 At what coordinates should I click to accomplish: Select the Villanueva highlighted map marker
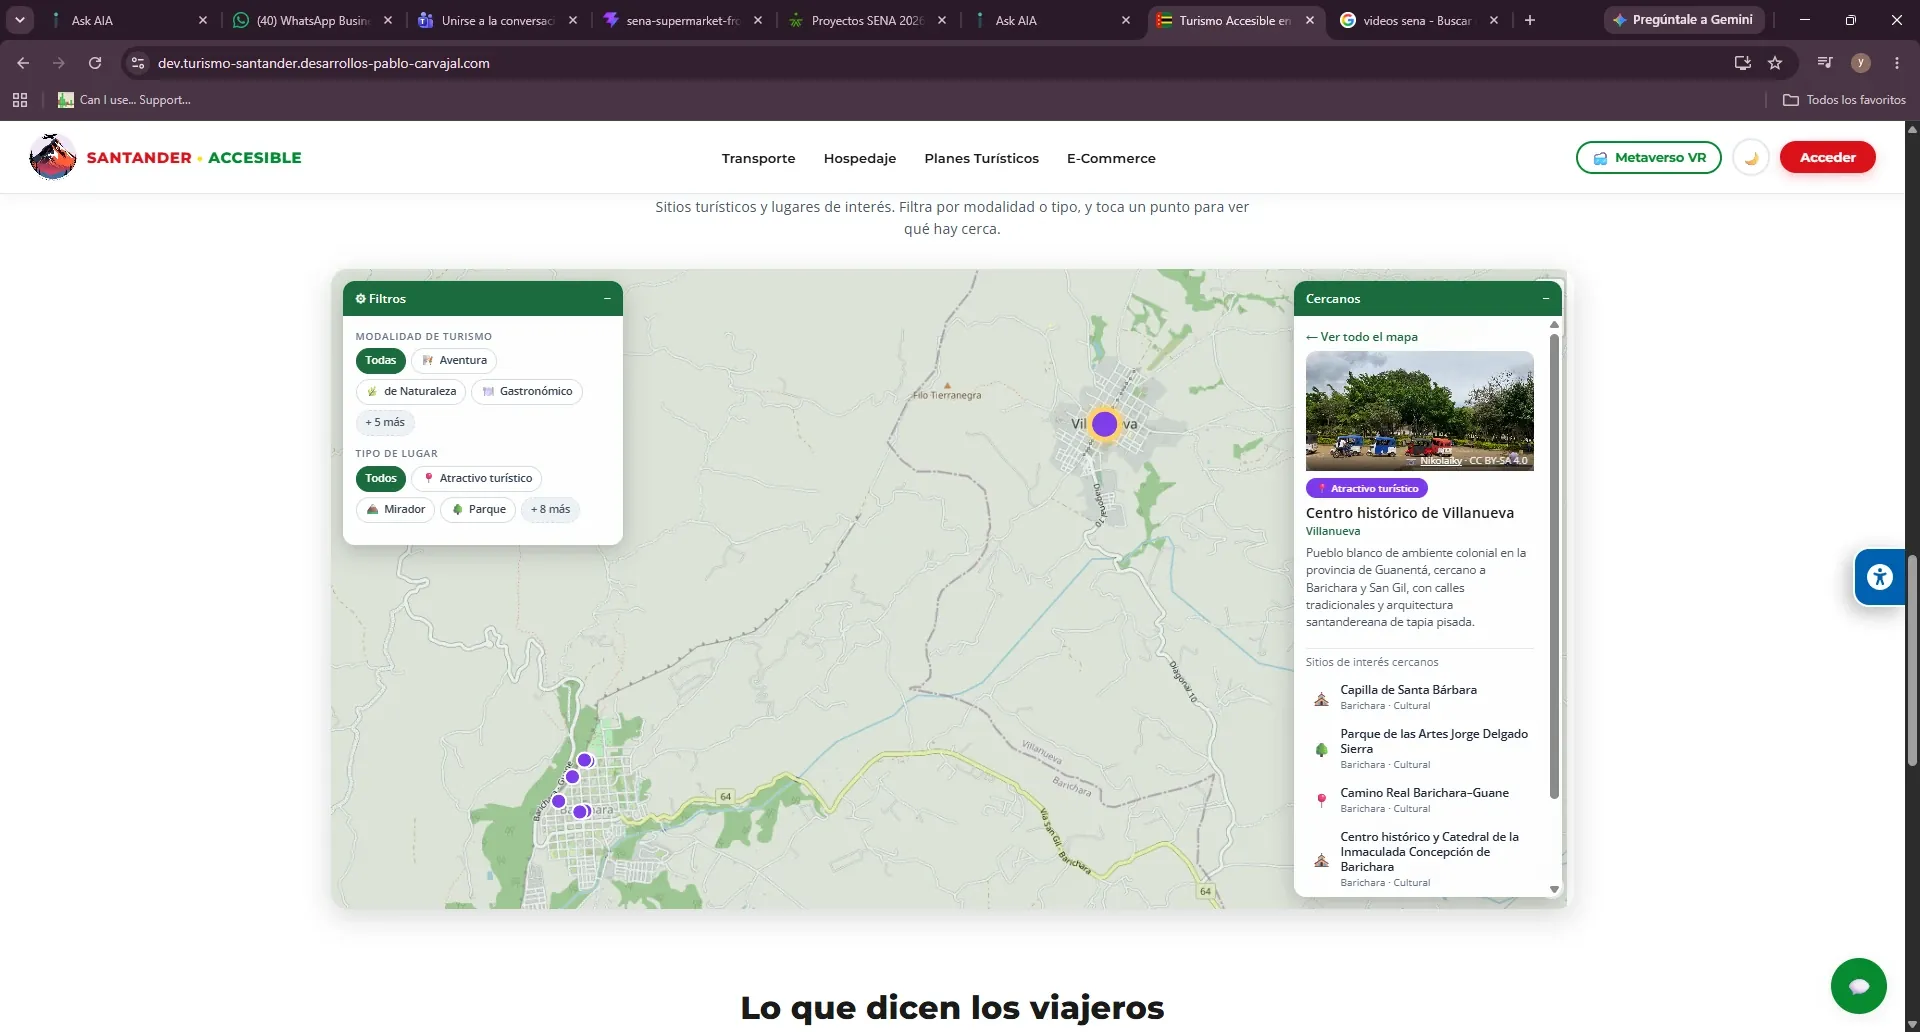tap(1104, 424)
